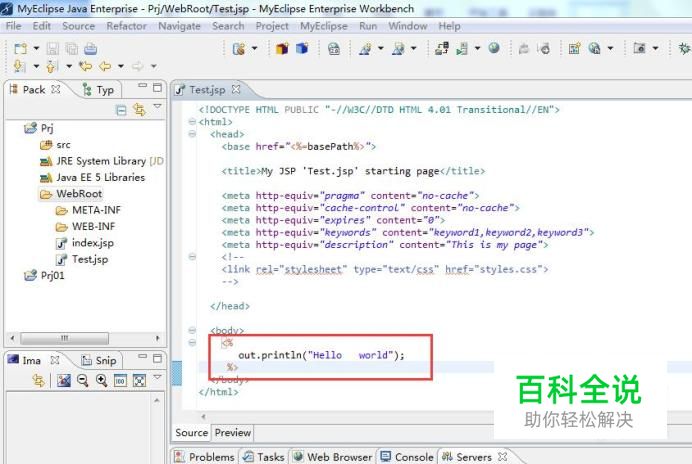Switch to the Pack explorer tab
The width and height of the screenshot is (692, 464).
34,90
